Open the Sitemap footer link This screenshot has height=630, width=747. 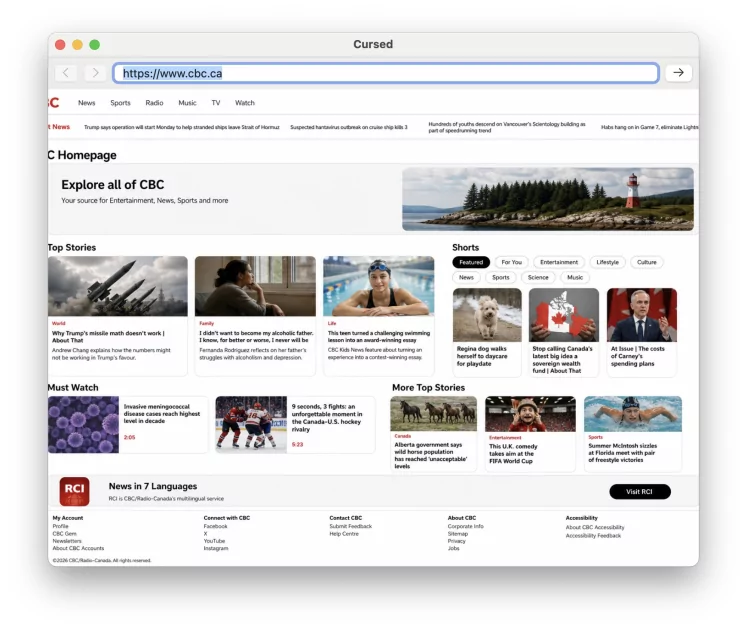tap(458, 534)
